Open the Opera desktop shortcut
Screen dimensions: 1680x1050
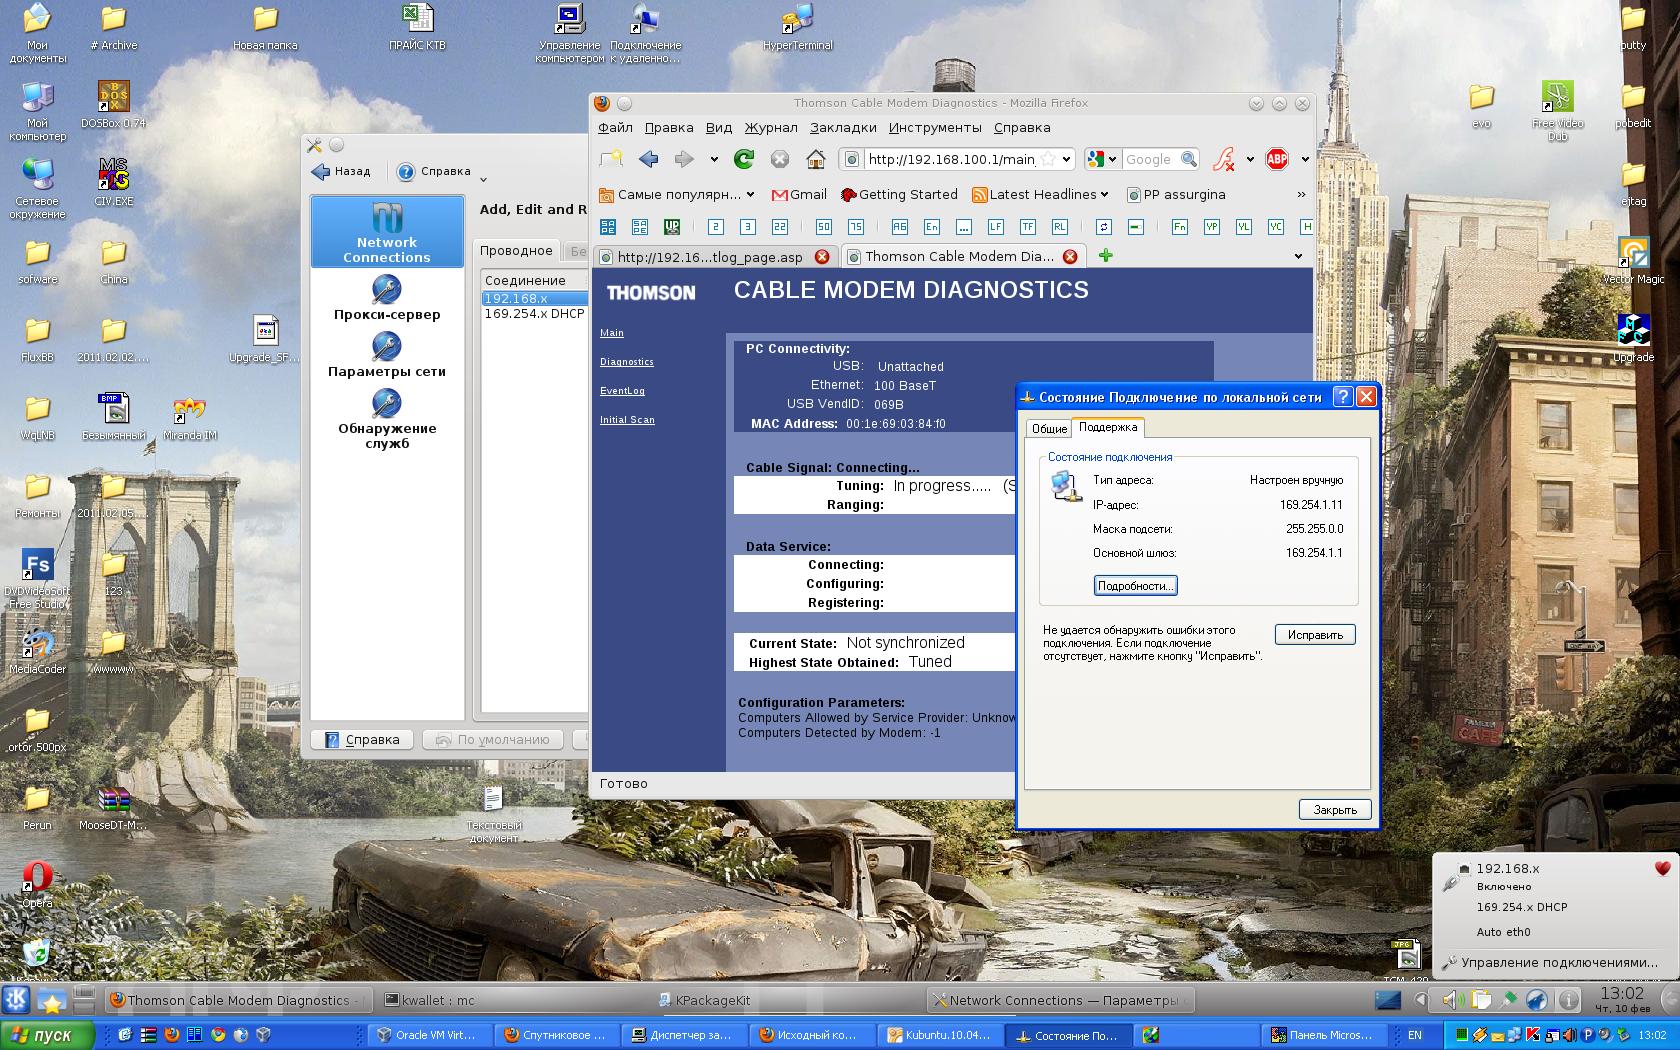[x=37, y=878]
